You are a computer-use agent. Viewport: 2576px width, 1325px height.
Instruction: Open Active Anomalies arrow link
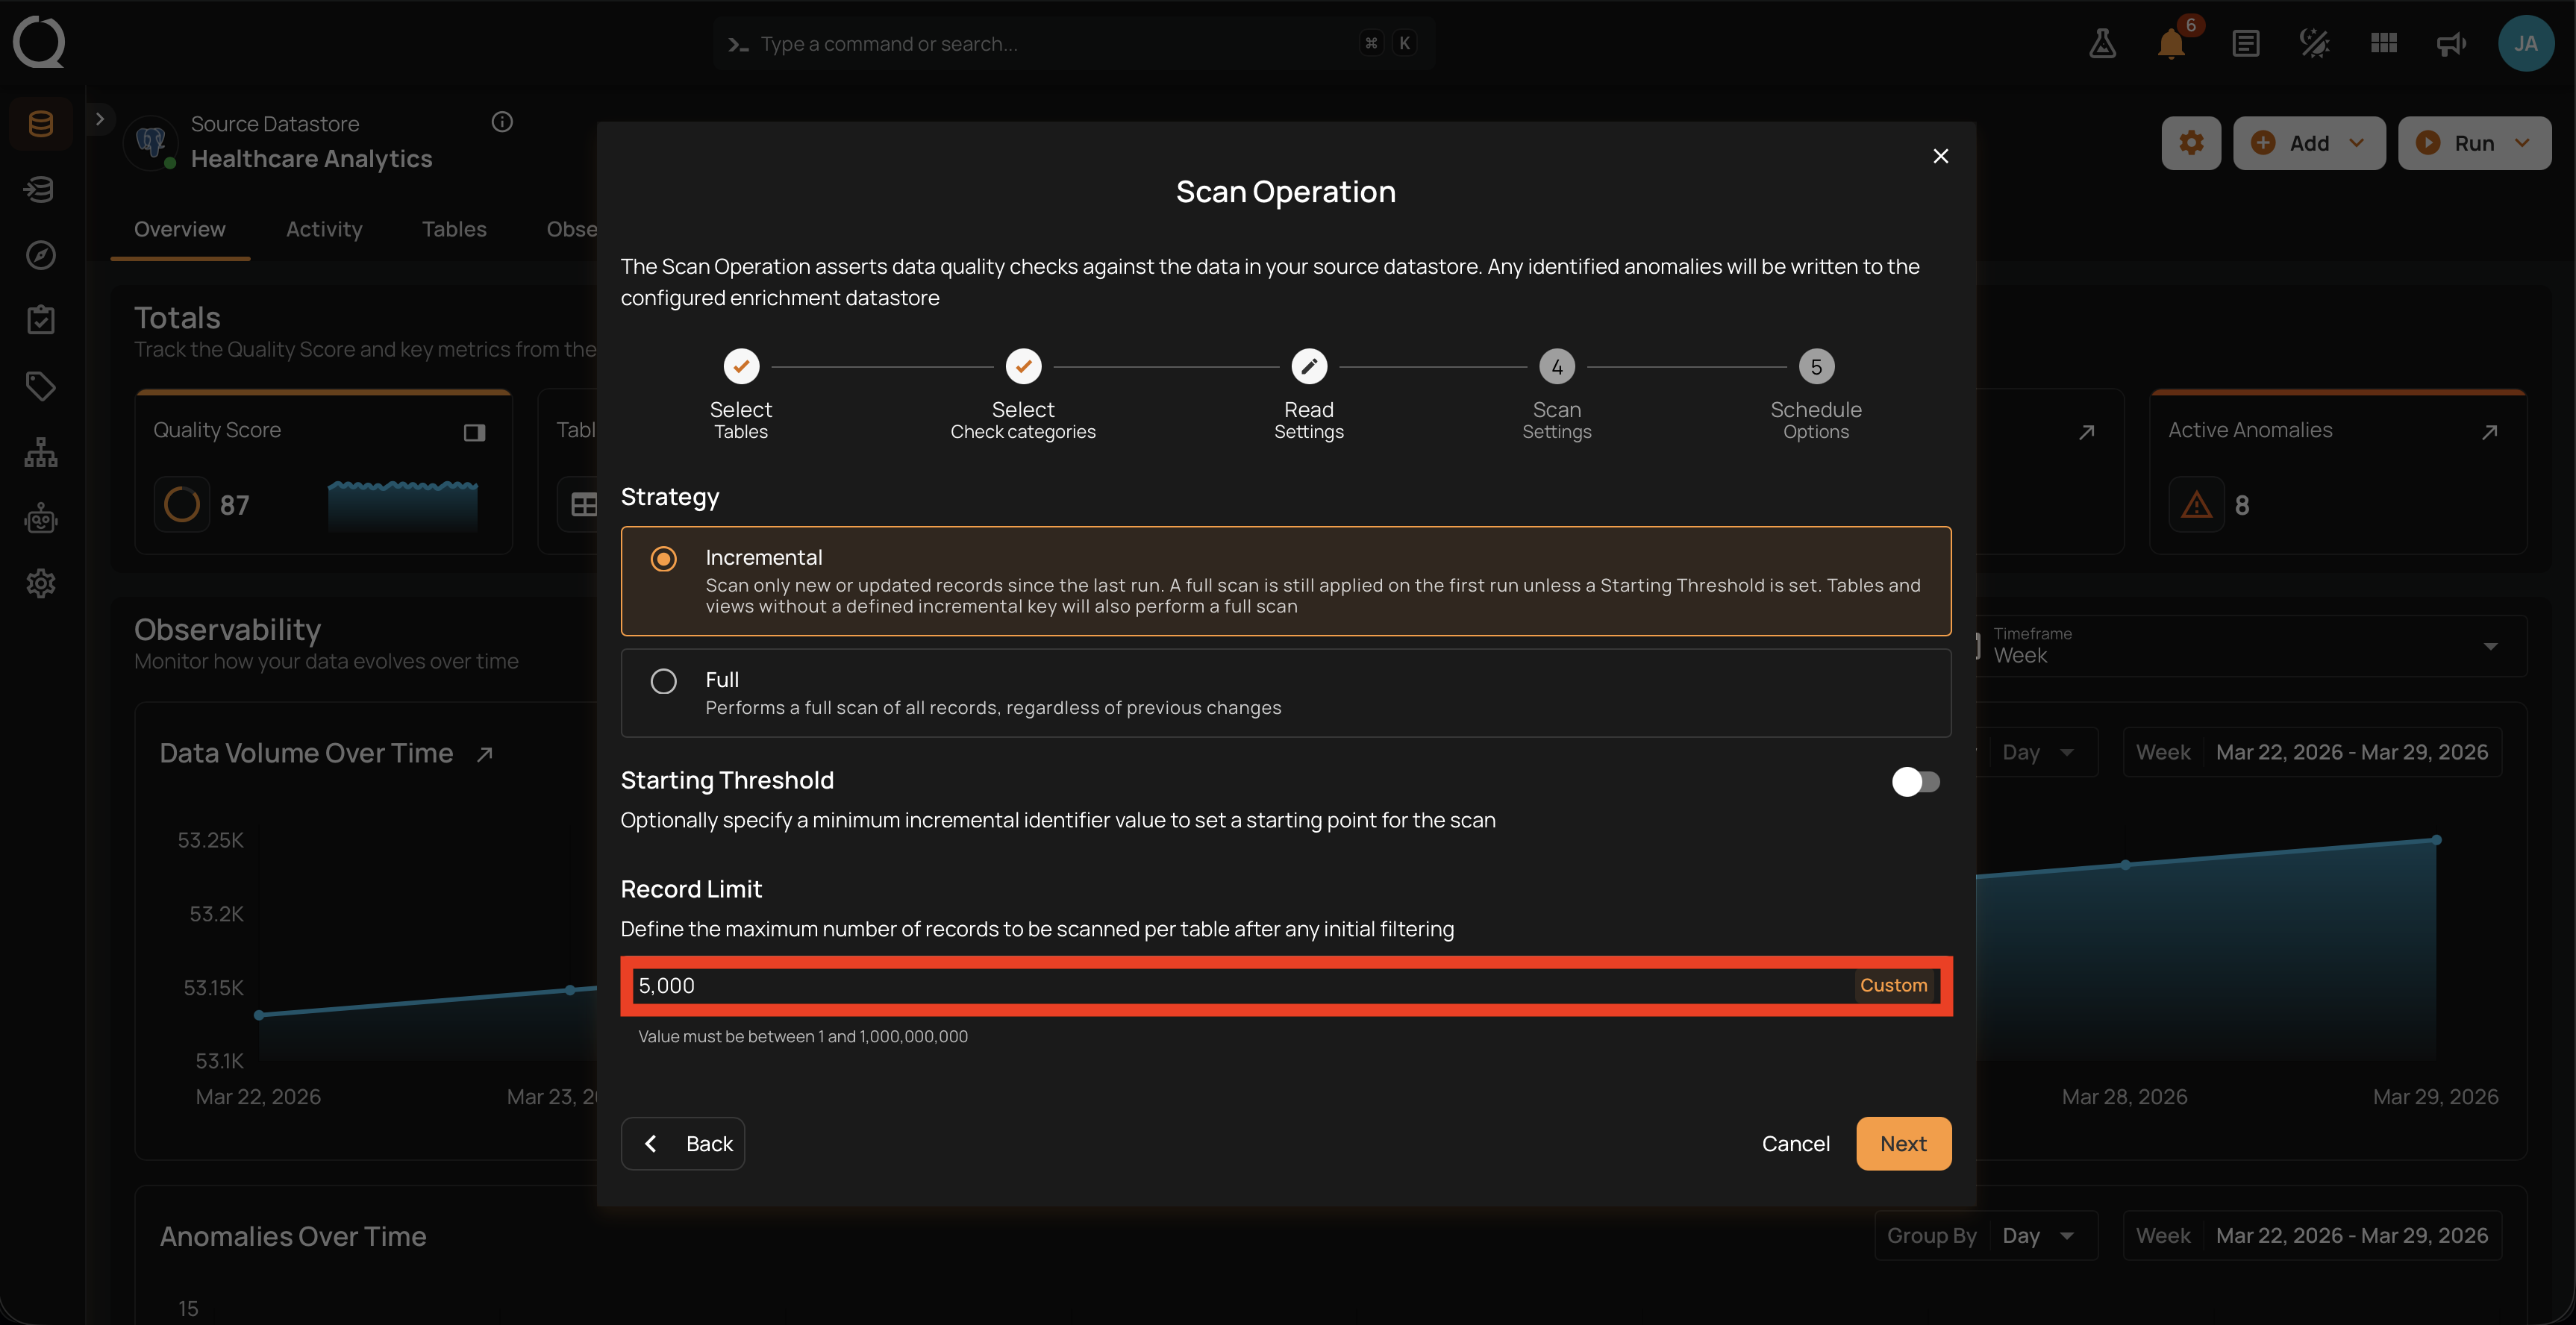[x=2490, y=431]
